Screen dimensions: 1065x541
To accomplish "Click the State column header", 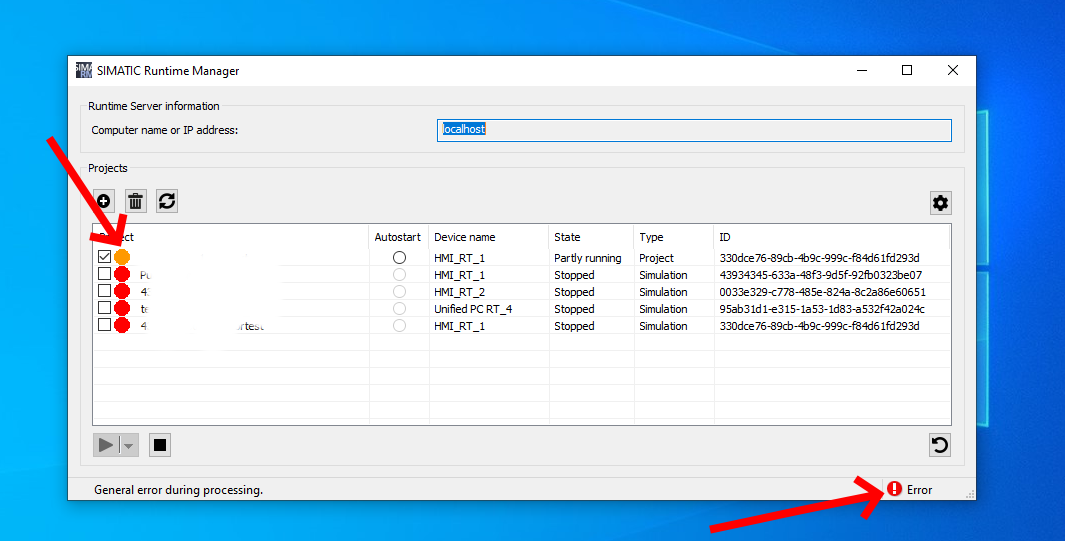I will (x=591, y=237).
